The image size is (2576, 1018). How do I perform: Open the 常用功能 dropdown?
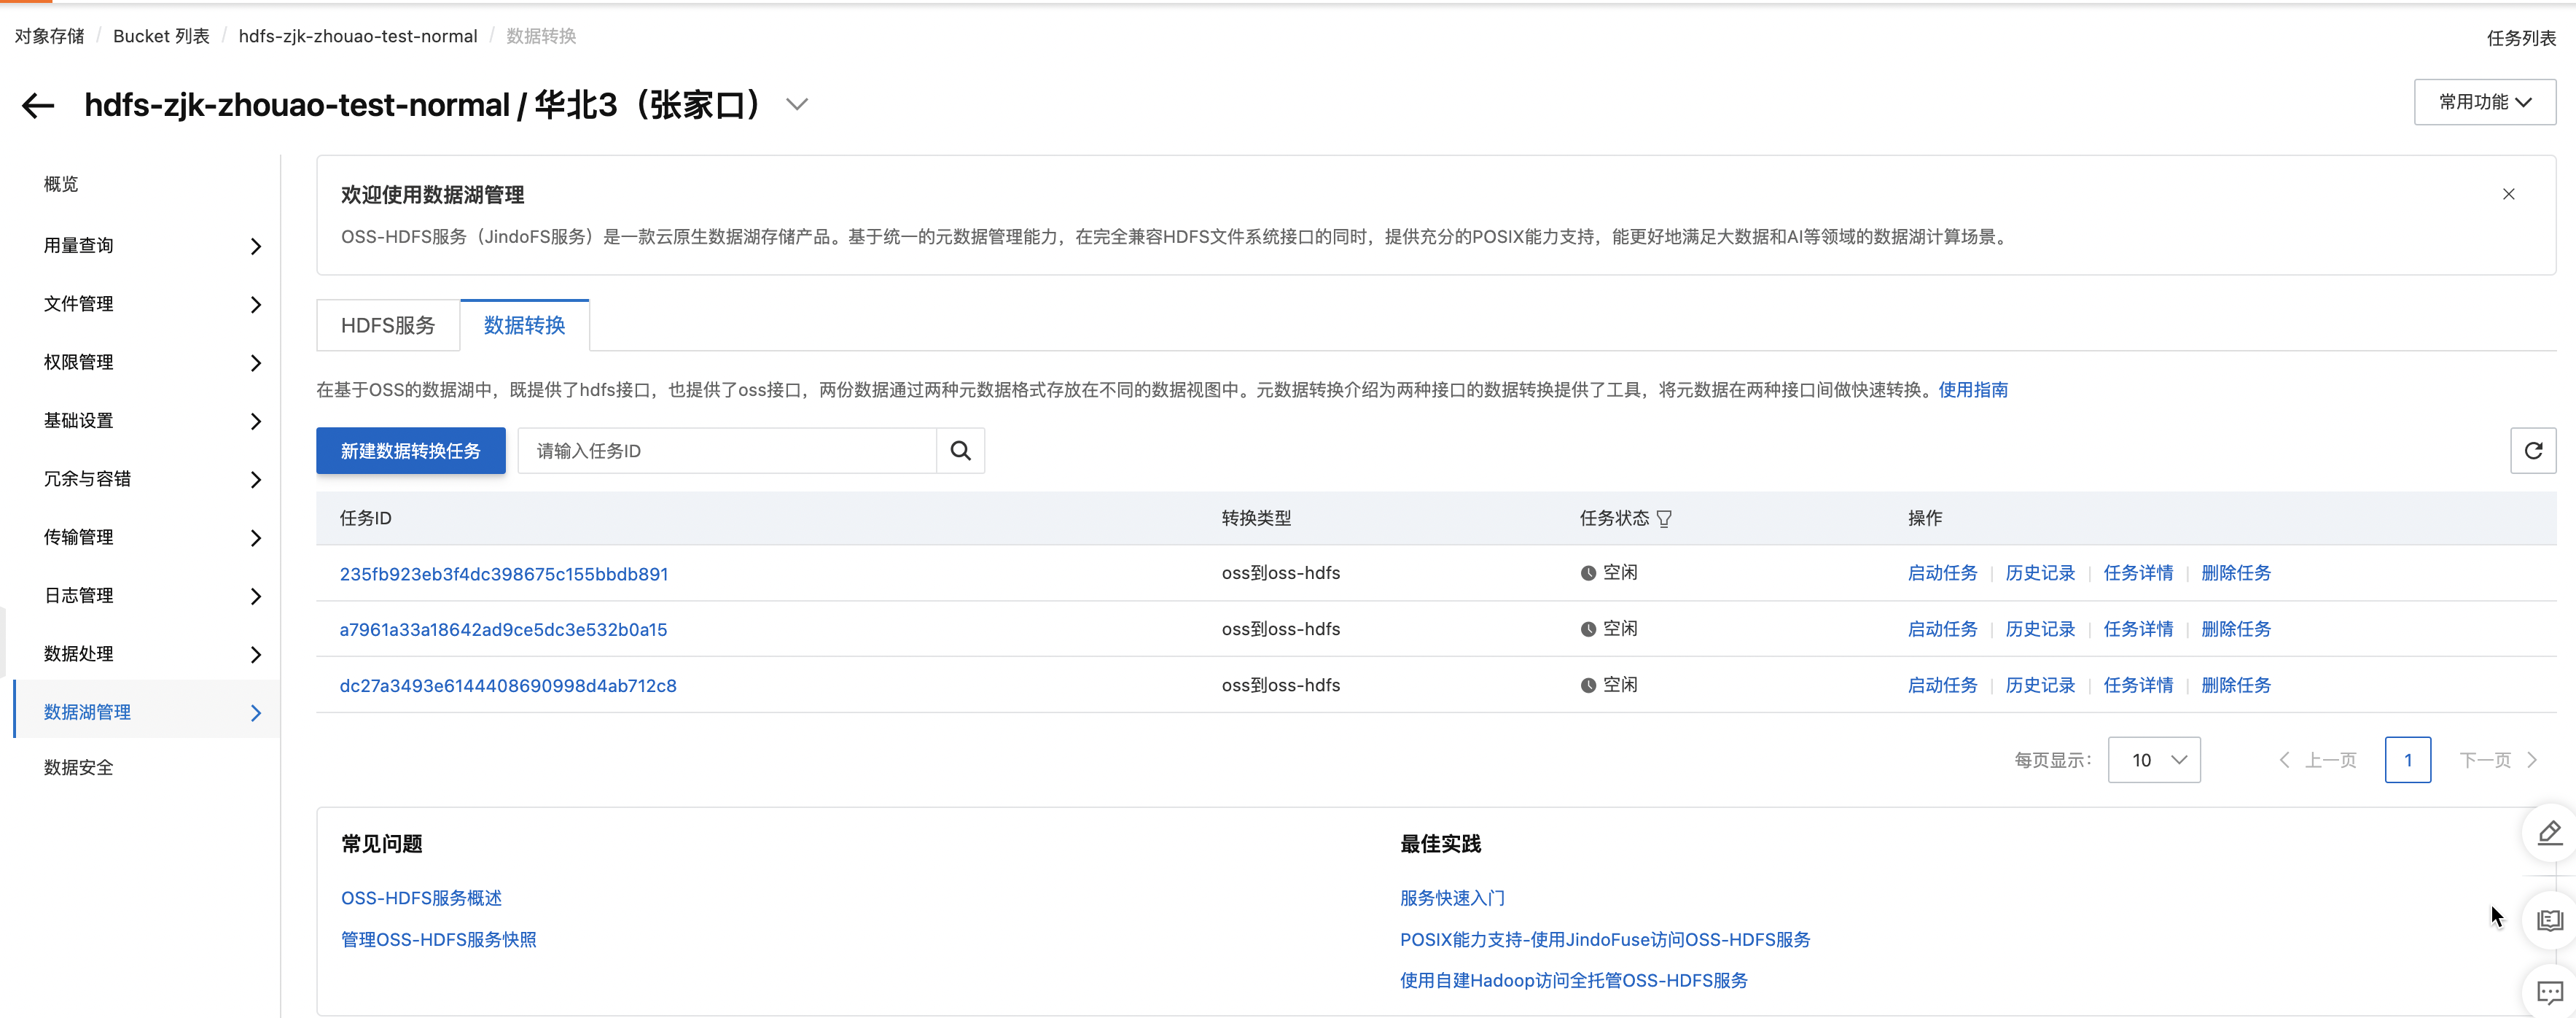pyautogui.click(x=2485, y=102)
